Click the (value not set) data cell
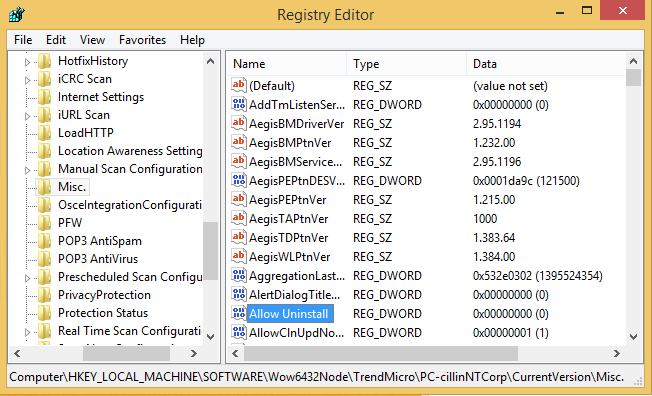 click(510, 86)
